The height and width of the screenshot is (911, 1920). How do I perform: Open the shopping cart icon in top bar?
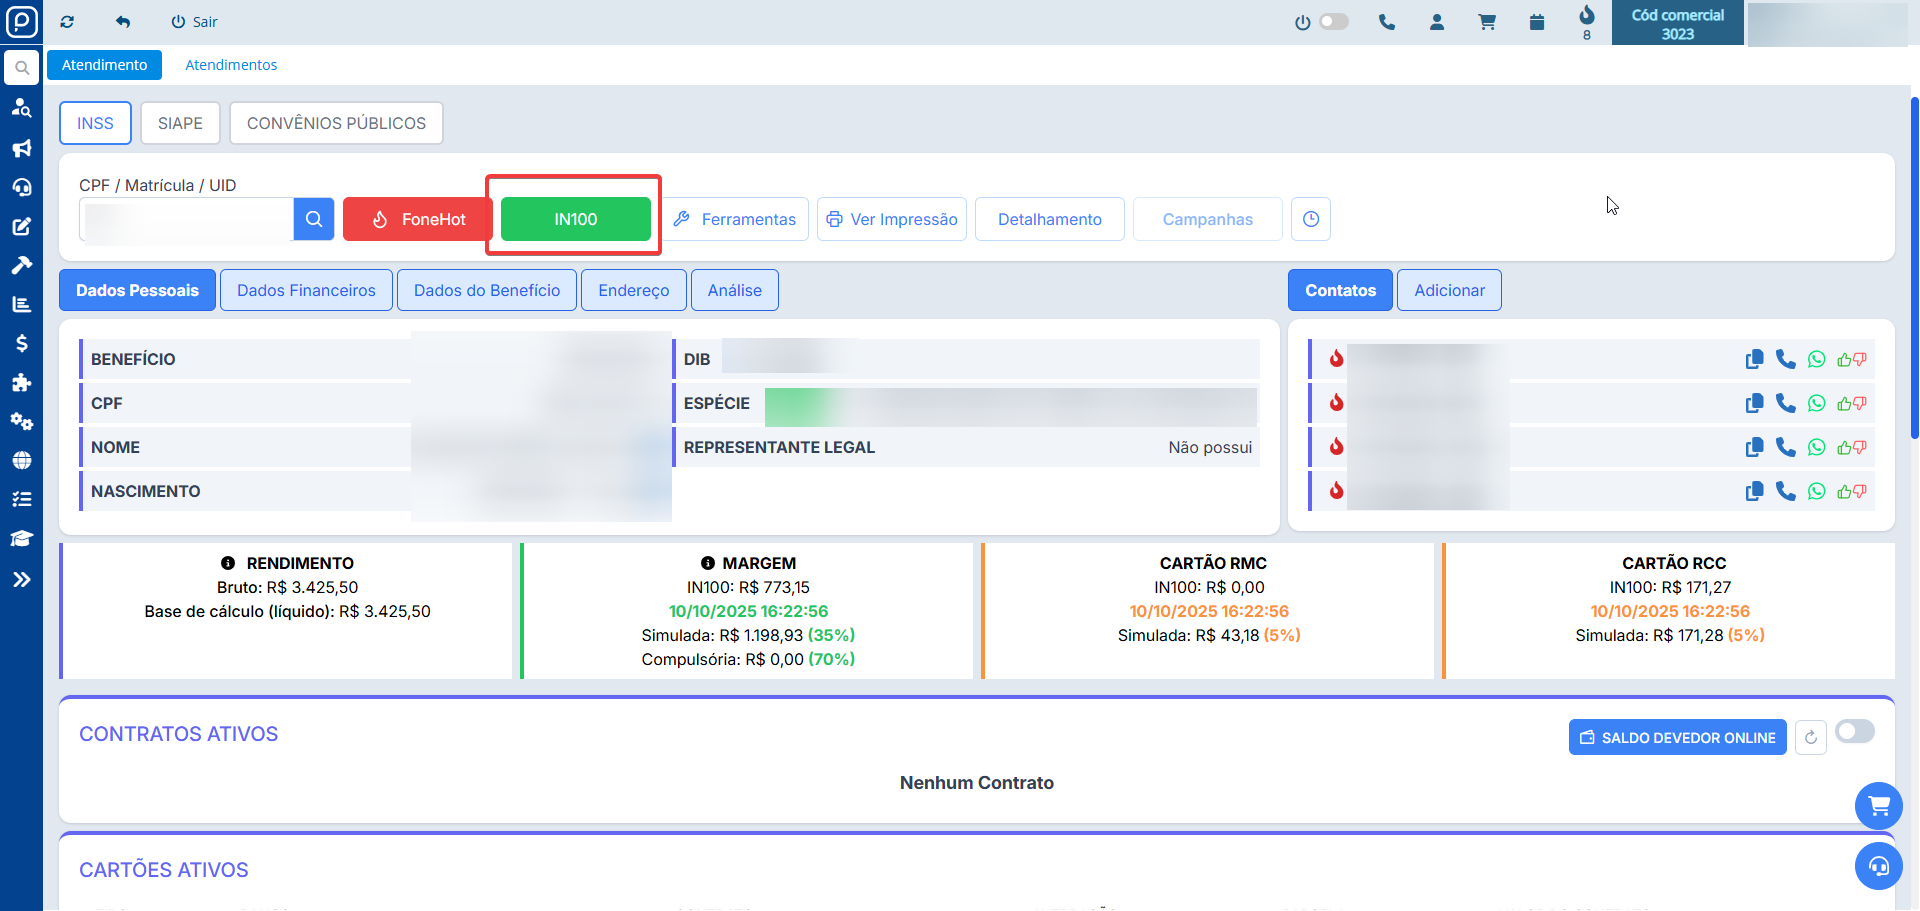click(1487, 22)
